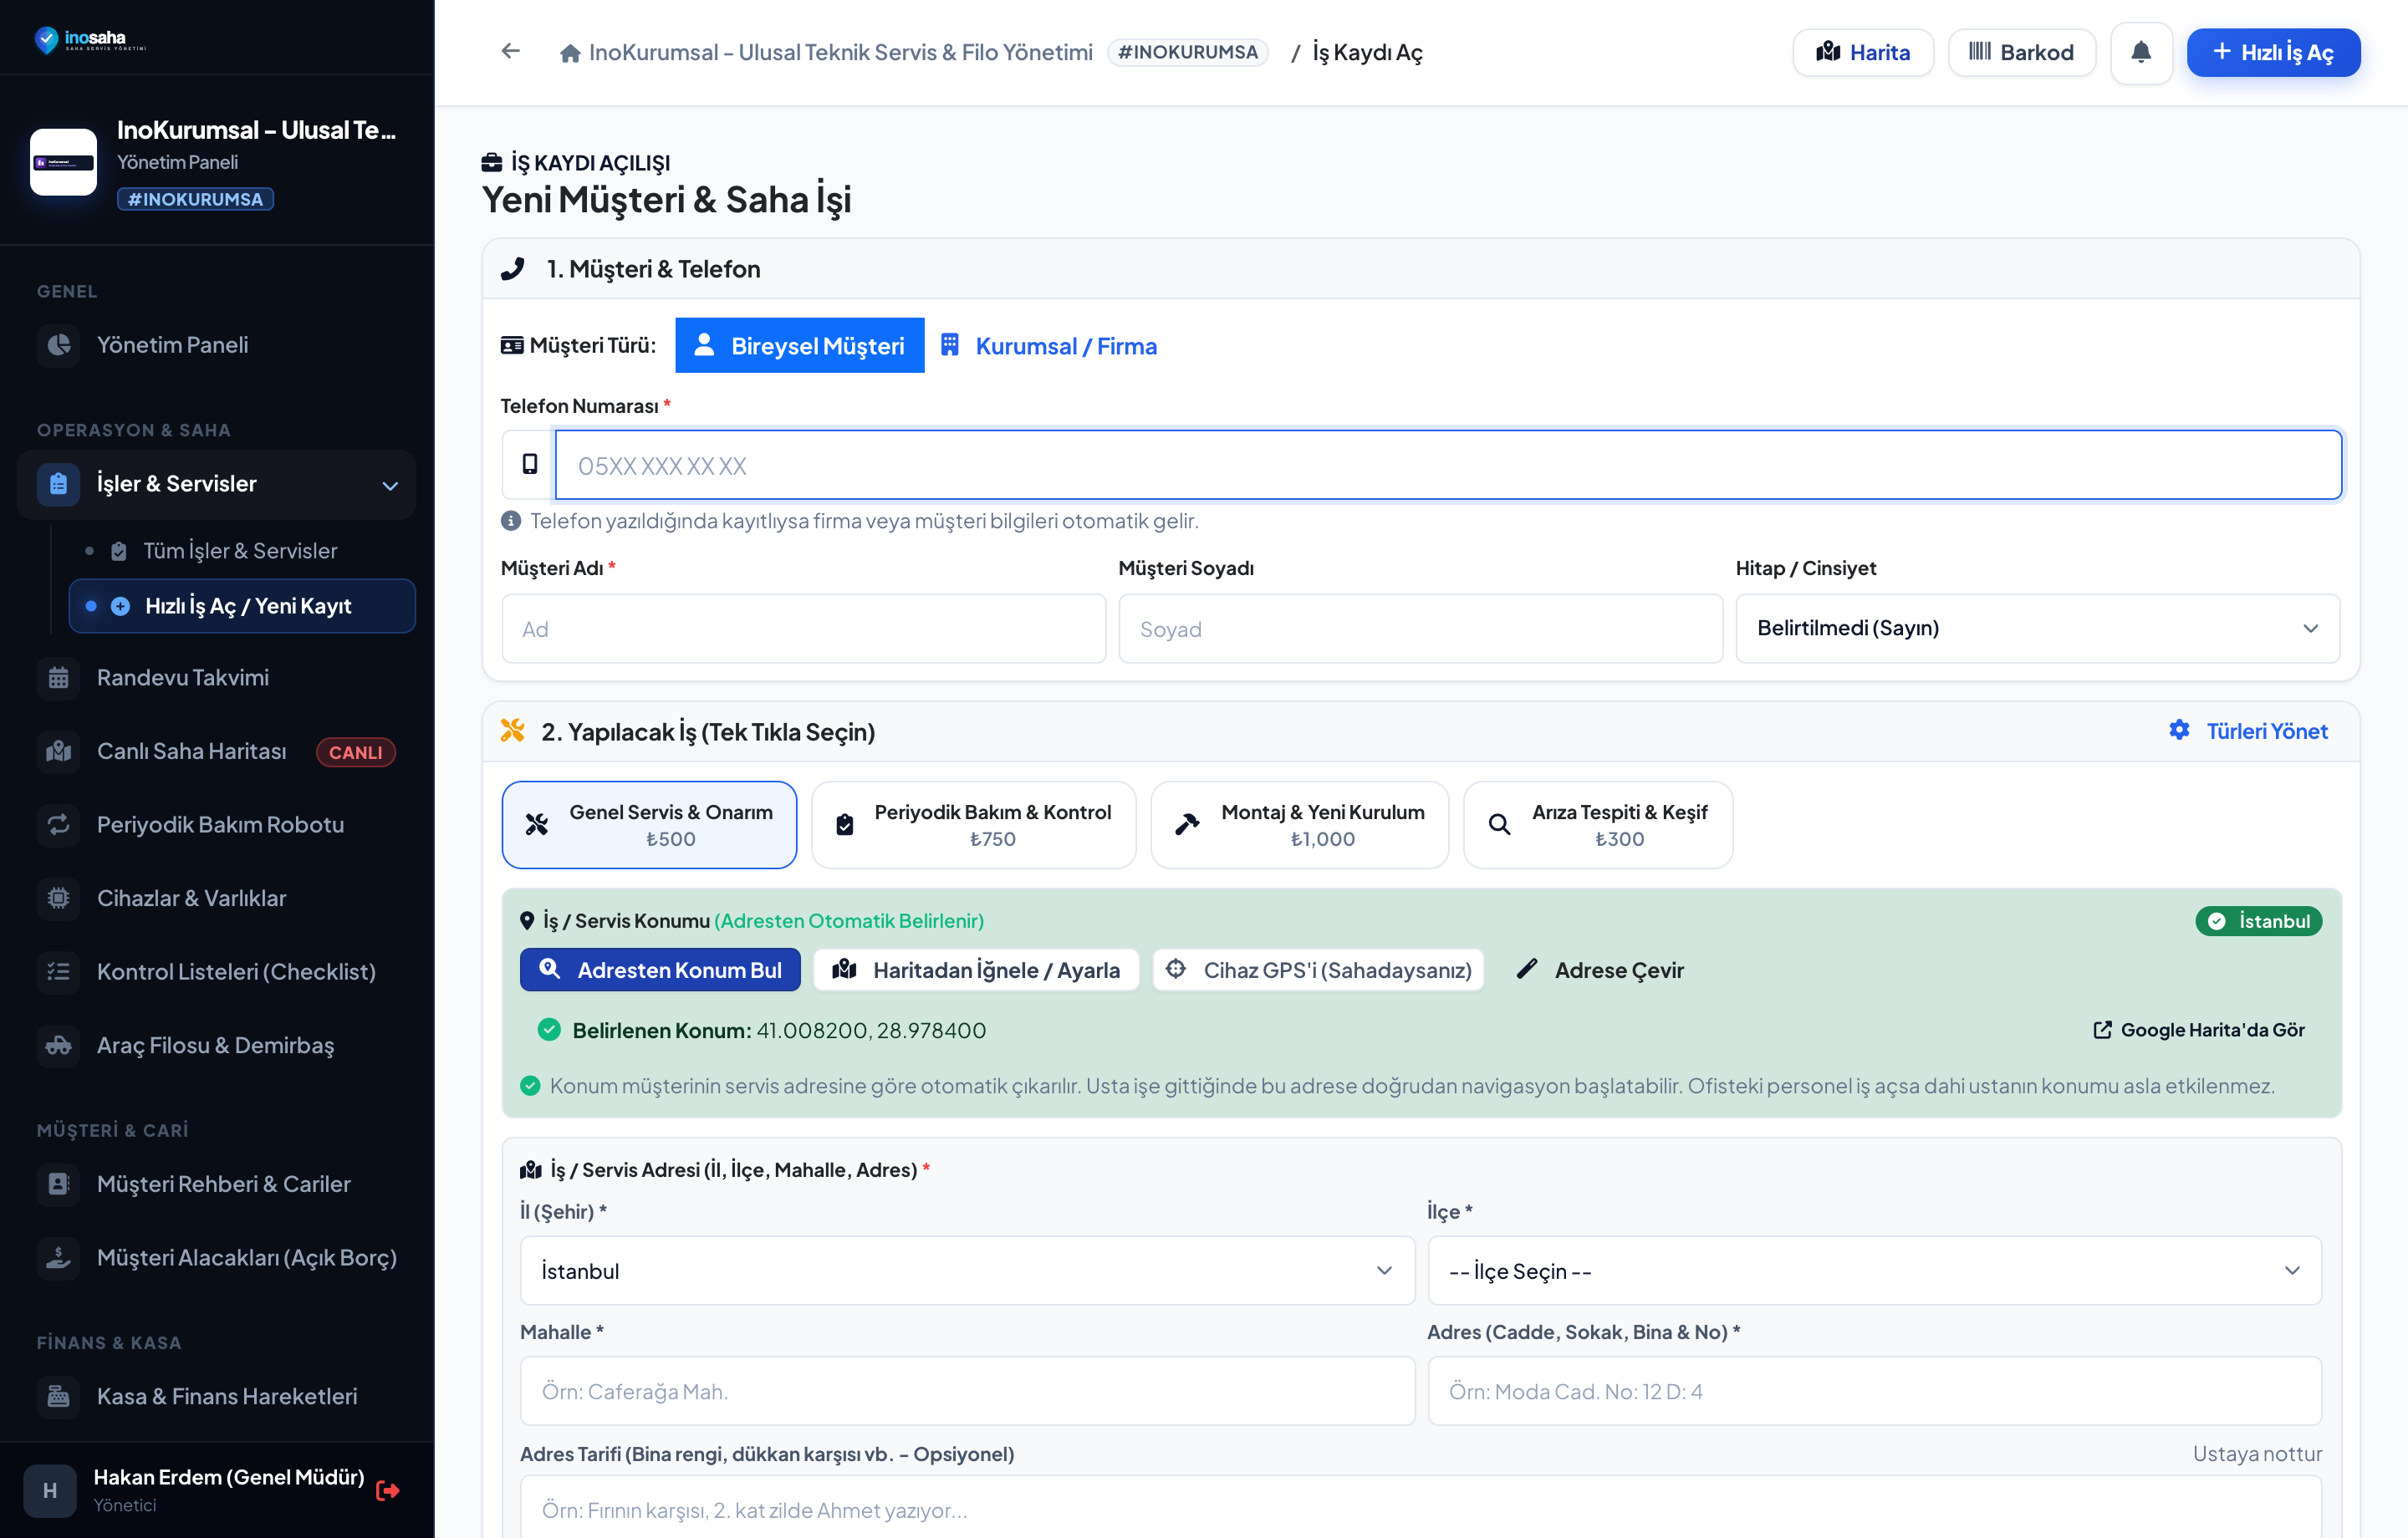Screen dimensions: 2408x1538
Task: Click the Periyodik Bakım Robotu sync icon
Action: pos(59,825)
